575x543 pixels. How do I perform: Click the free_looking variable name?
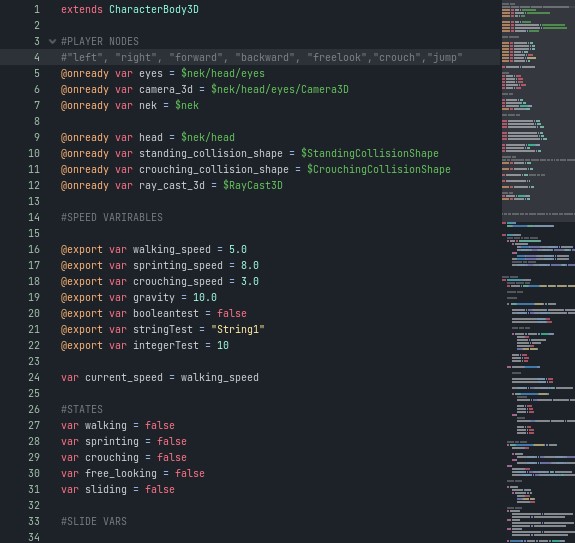tap(121, 473)
